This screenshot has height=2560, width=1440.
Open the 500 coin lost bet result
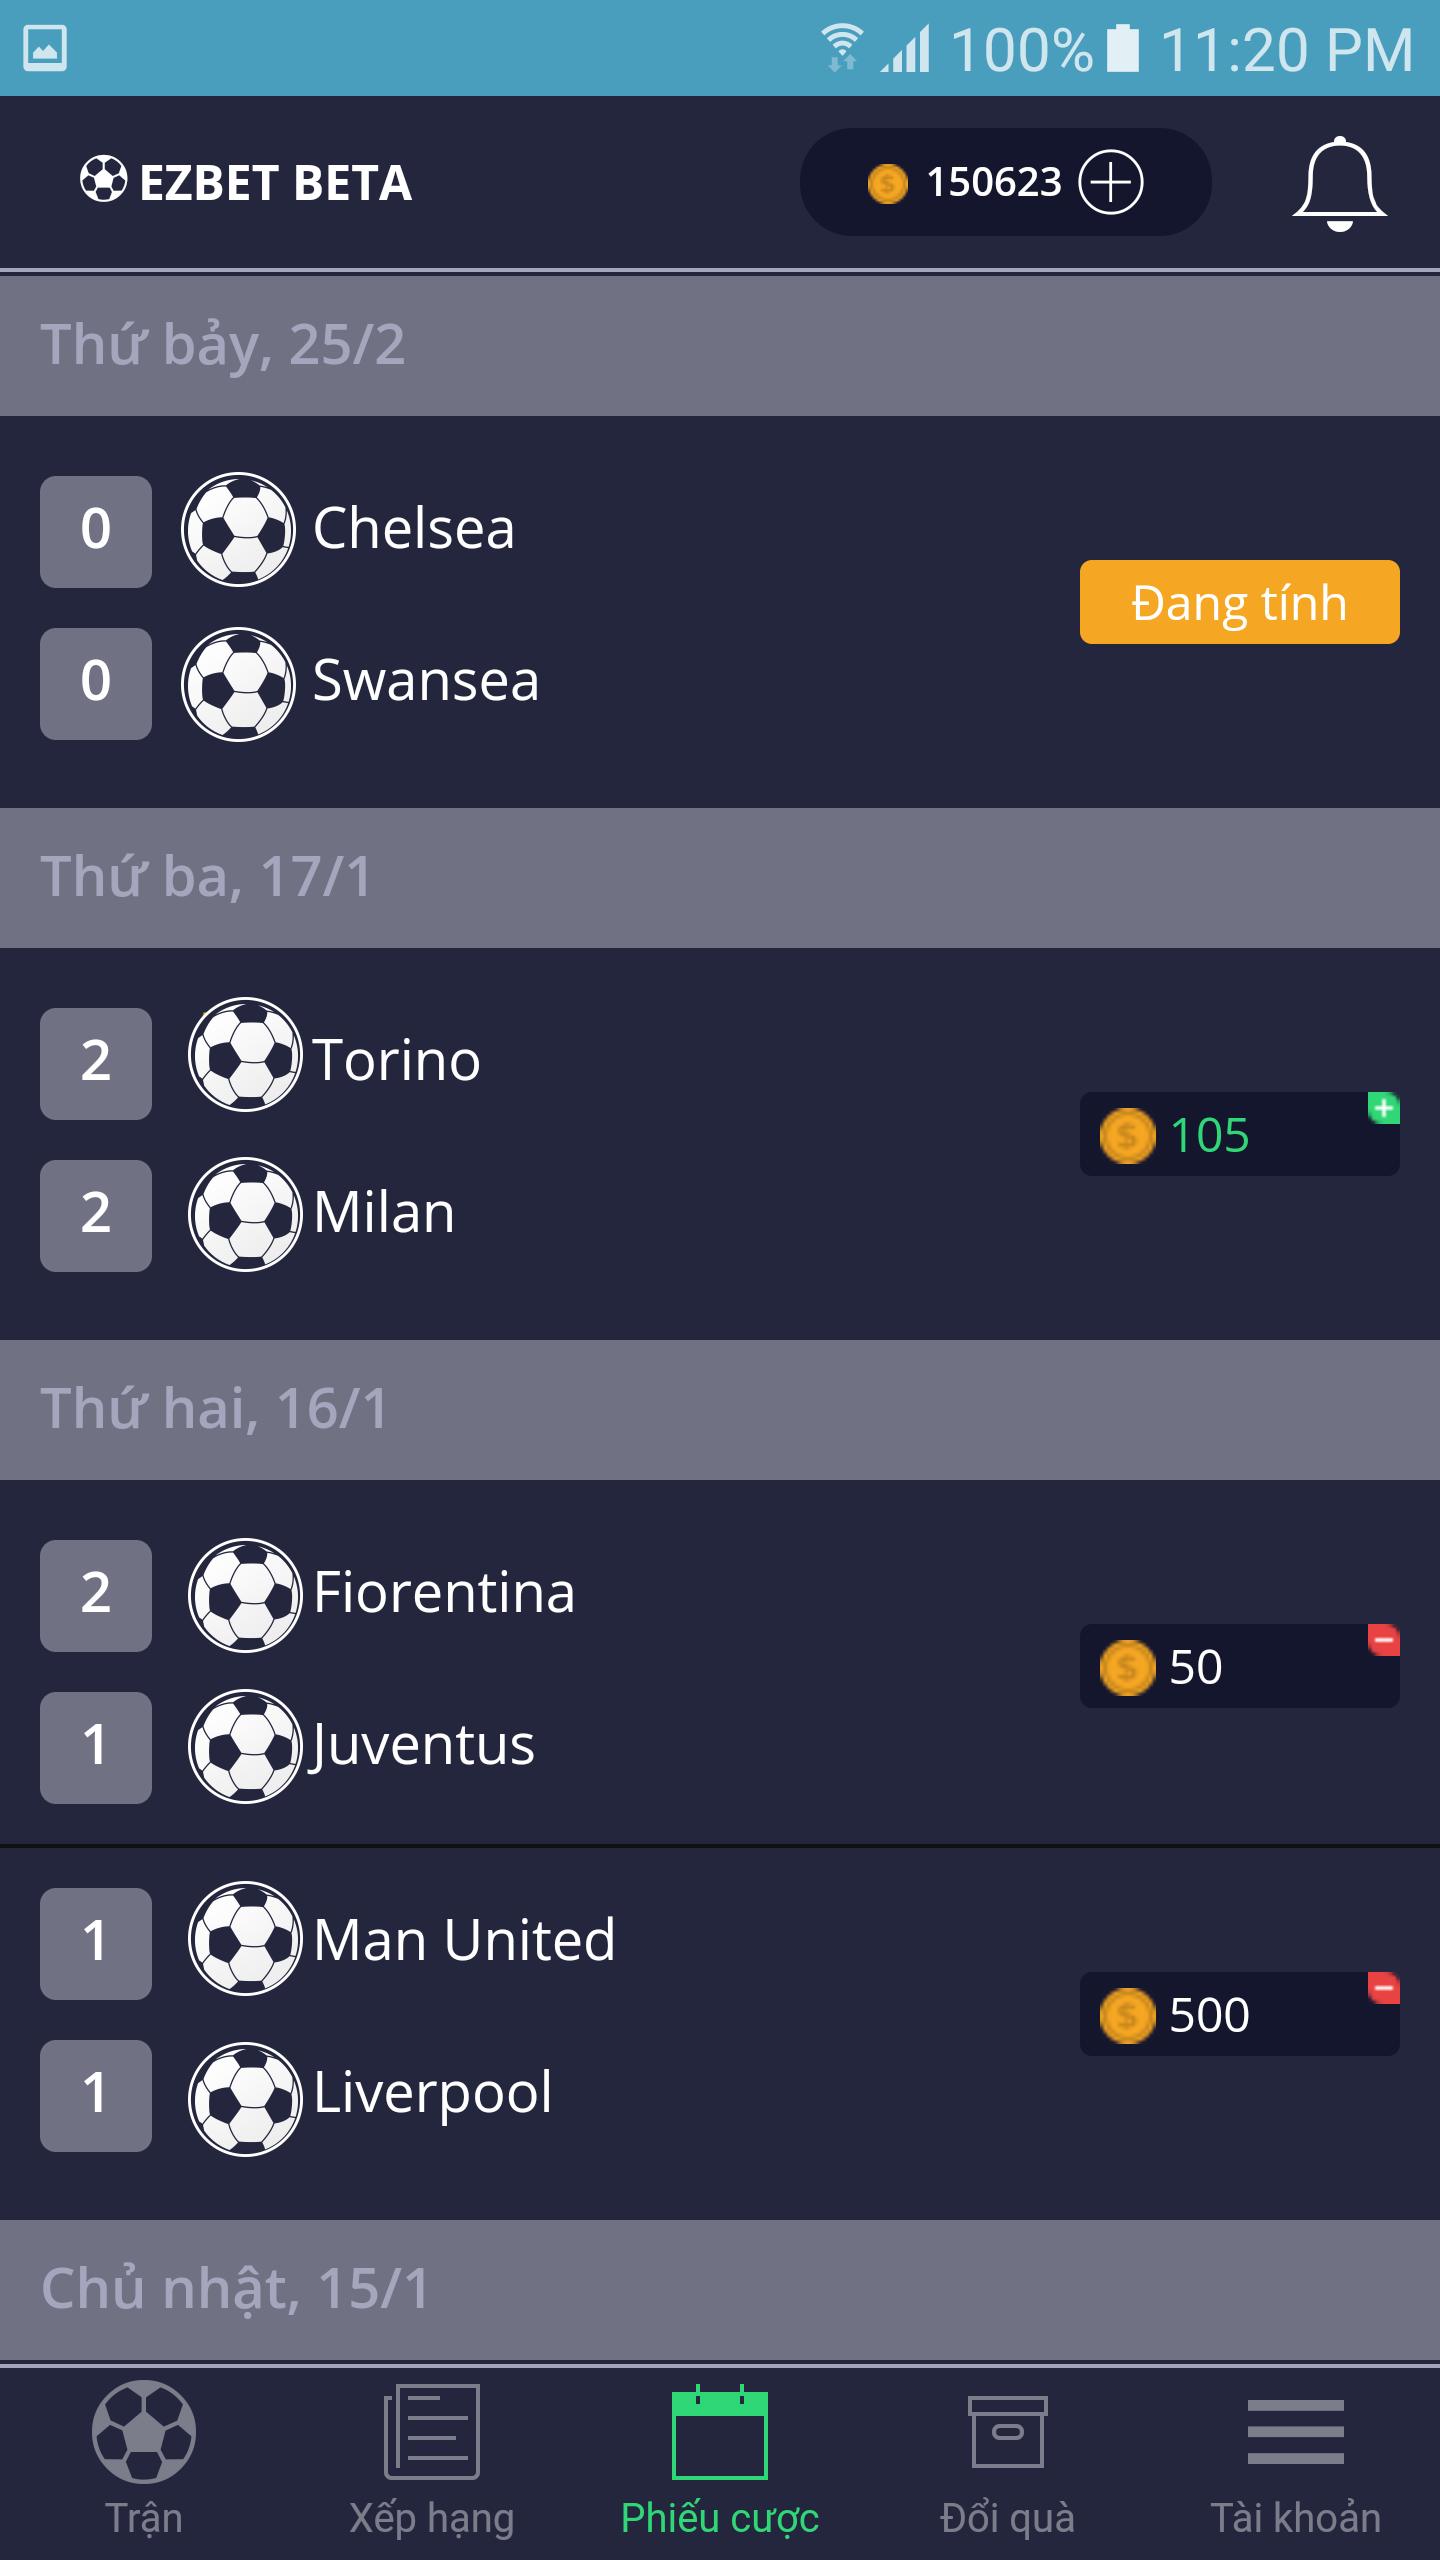pyautogui.click(x=1239, y=2014)
